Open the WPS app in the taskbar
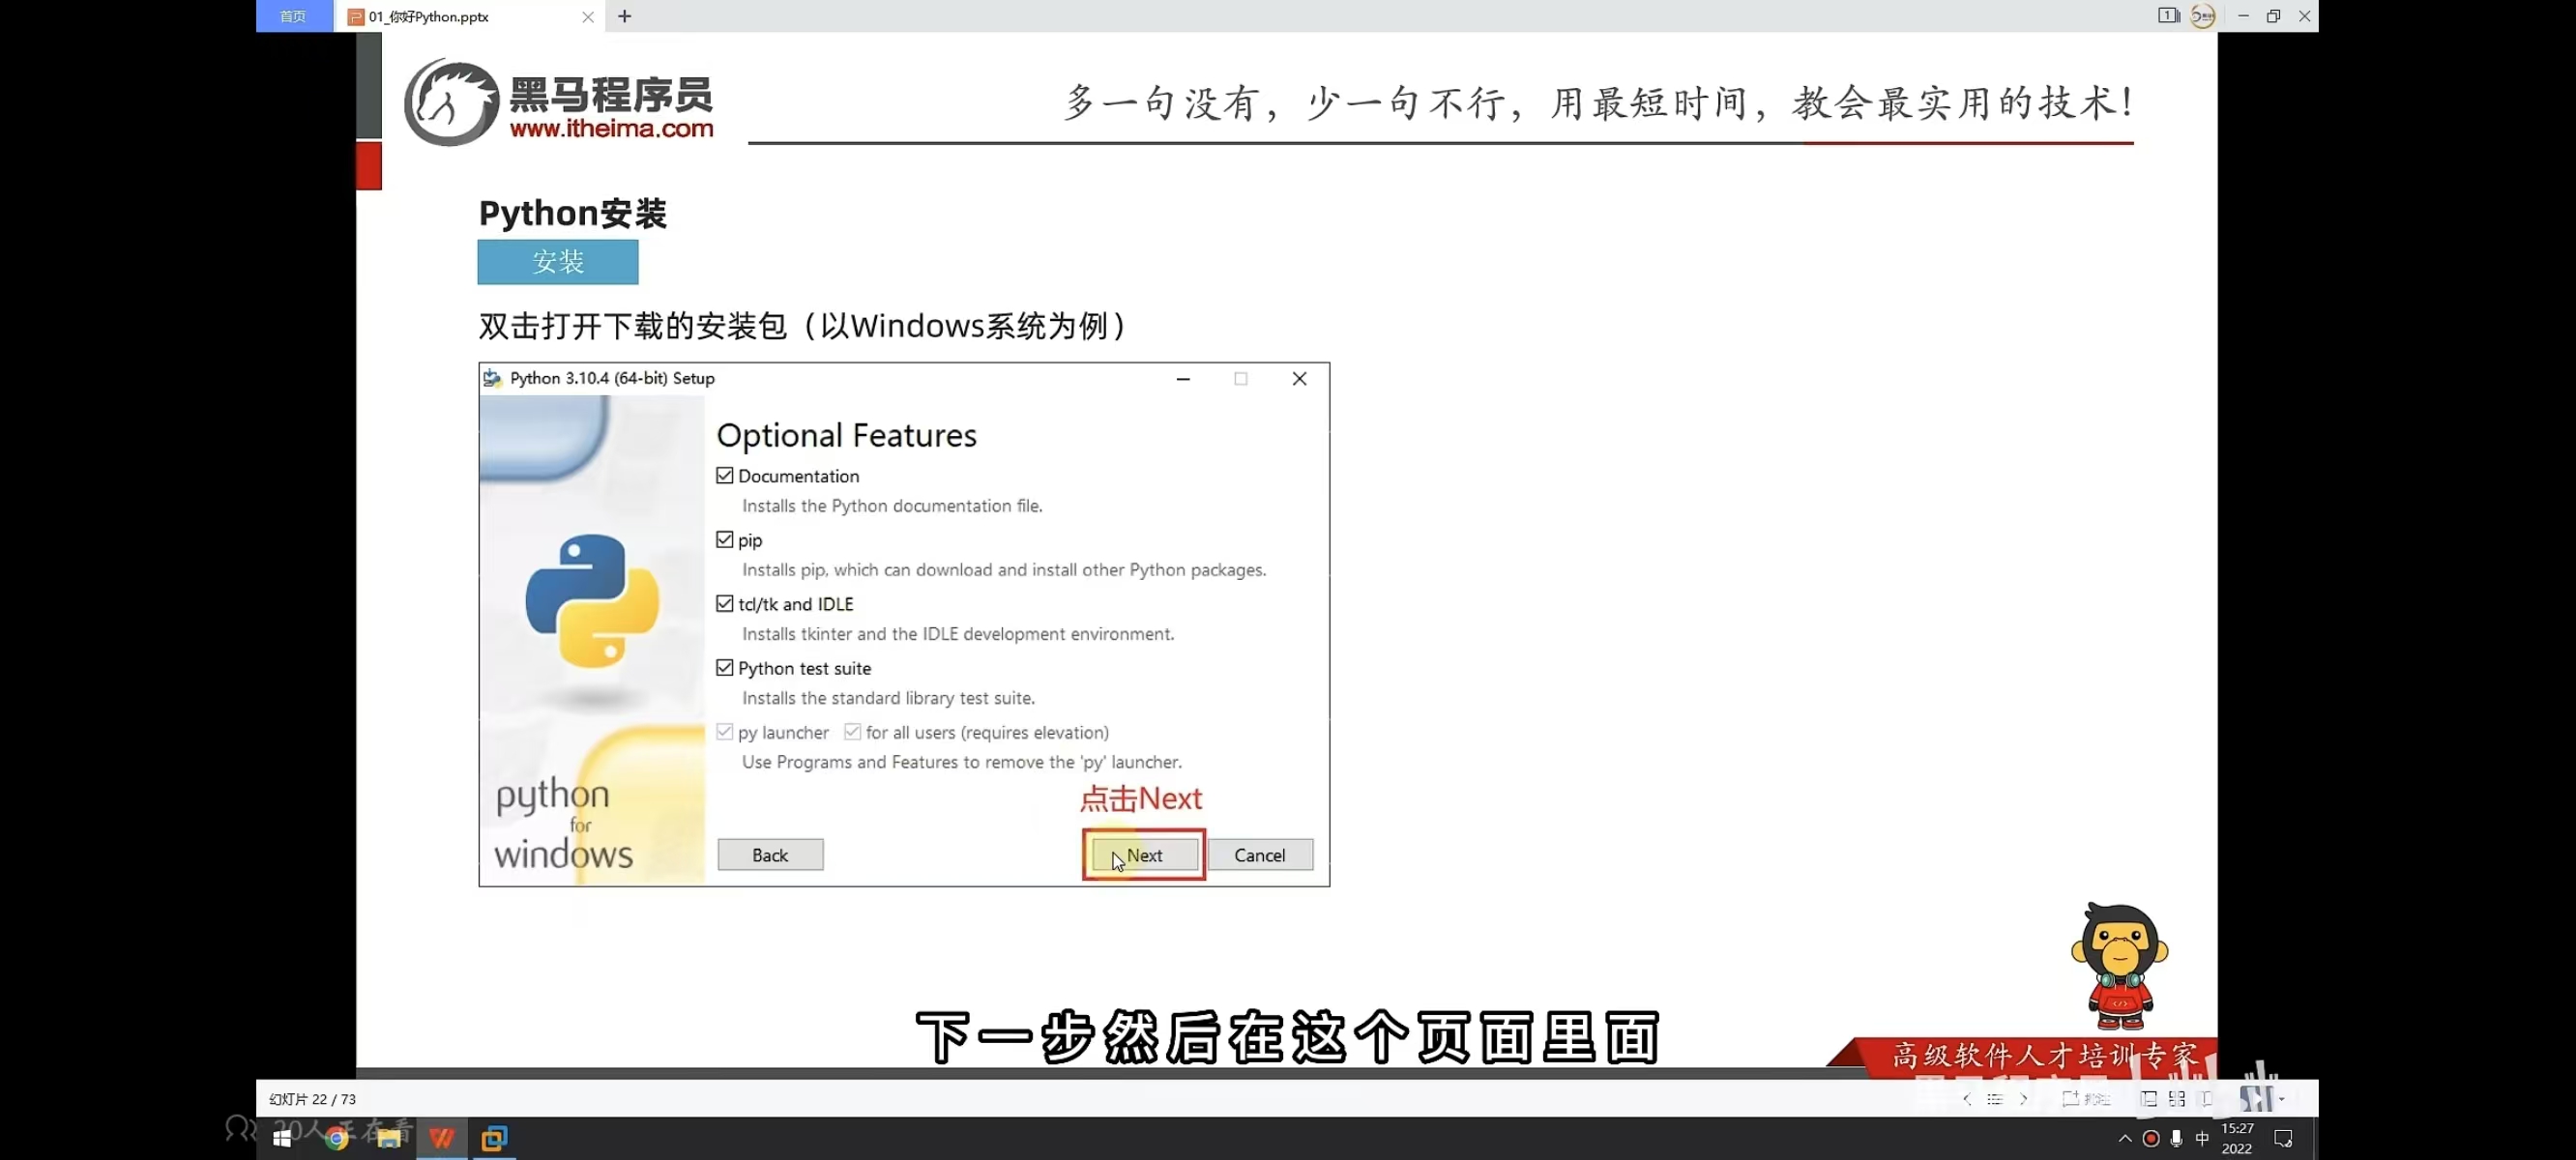The image size is (2576, 1160). coord(442,1138)
